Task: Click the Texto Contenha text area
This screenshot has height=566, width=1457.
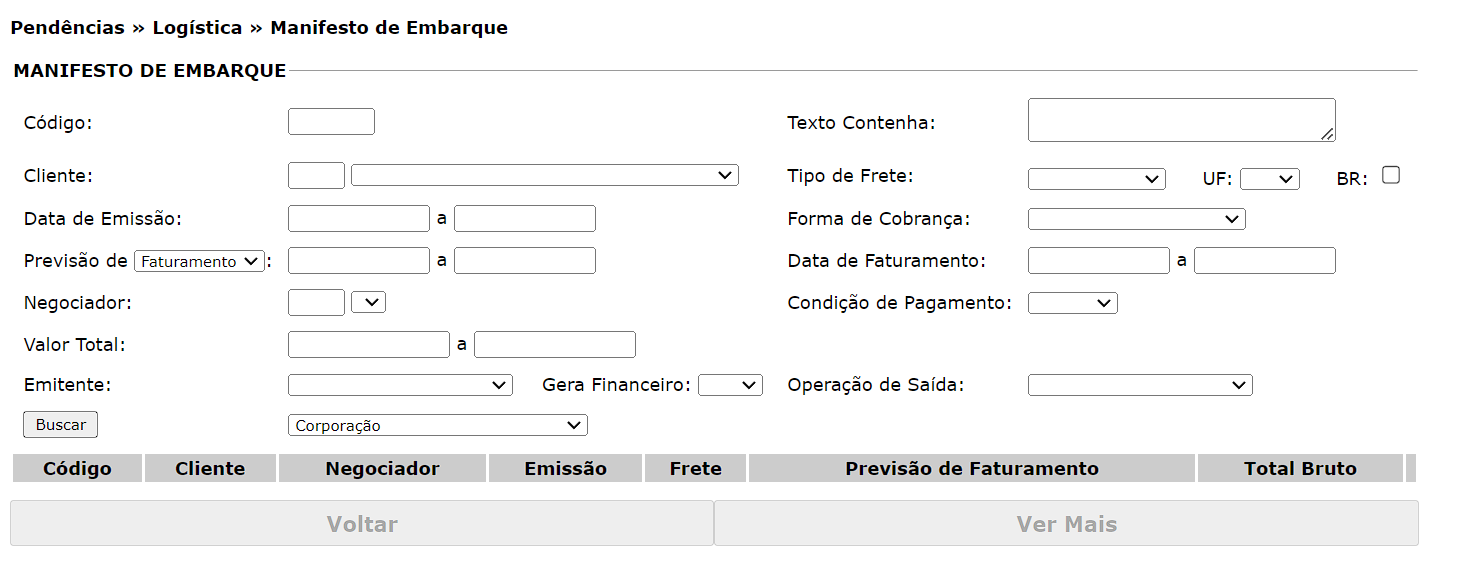Action: 1181,120
